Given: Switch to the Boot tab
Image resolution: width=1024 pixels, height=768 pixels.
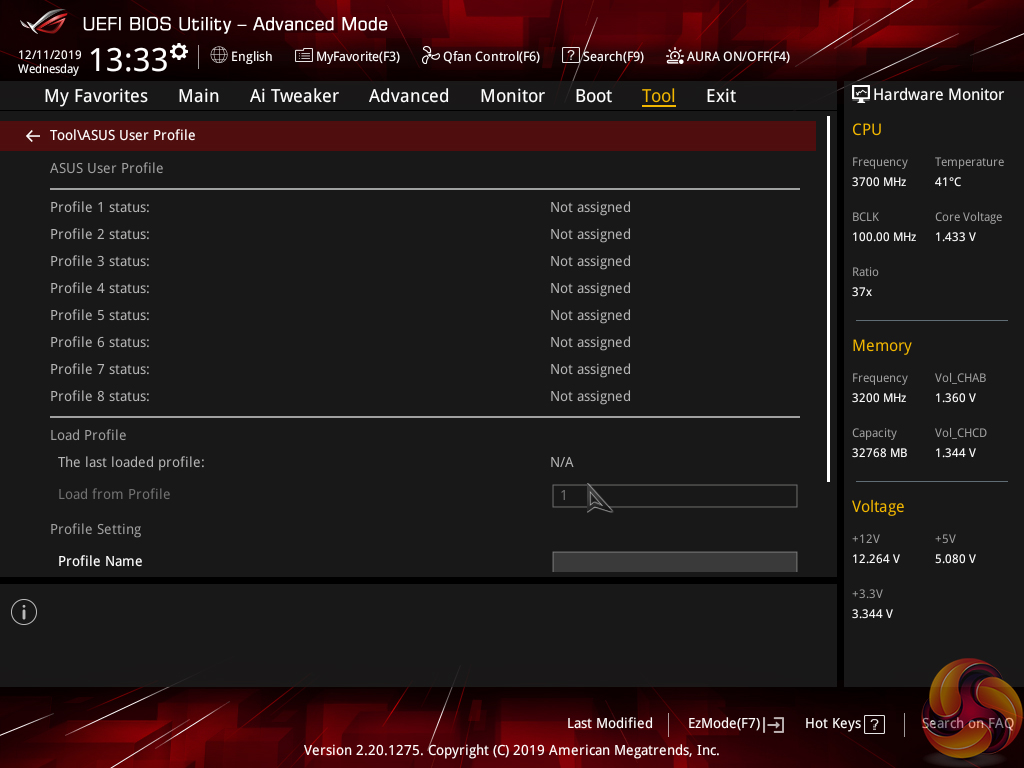Looking at the screenshot, I should [593, 95].
